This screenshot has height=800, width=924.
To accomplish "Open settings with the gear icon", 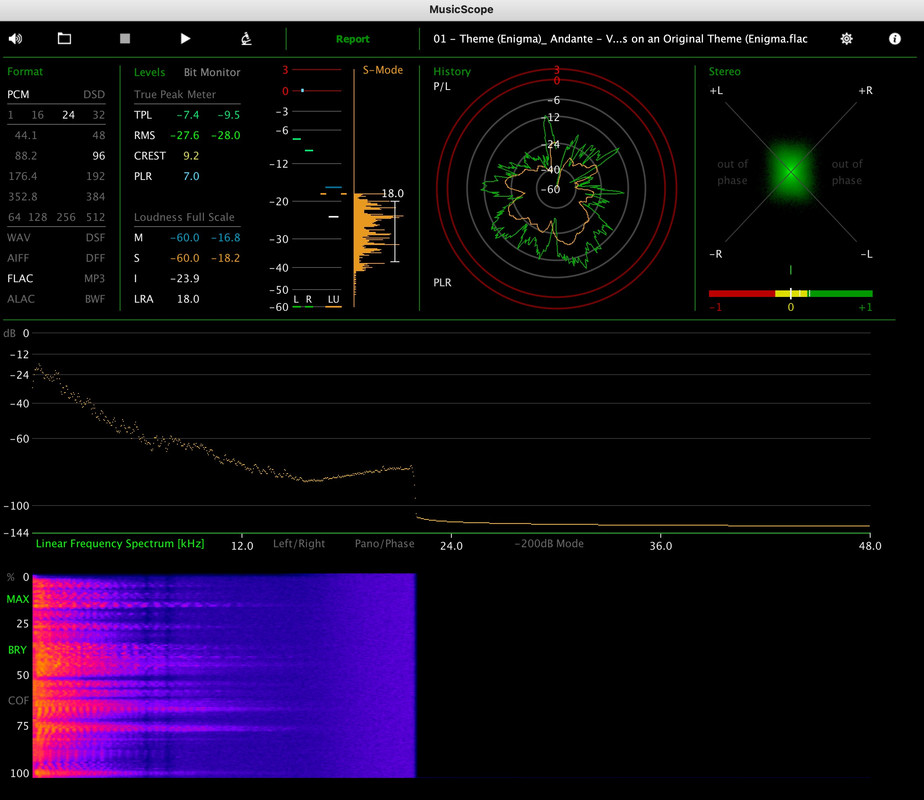I will (x=846, y=39).
